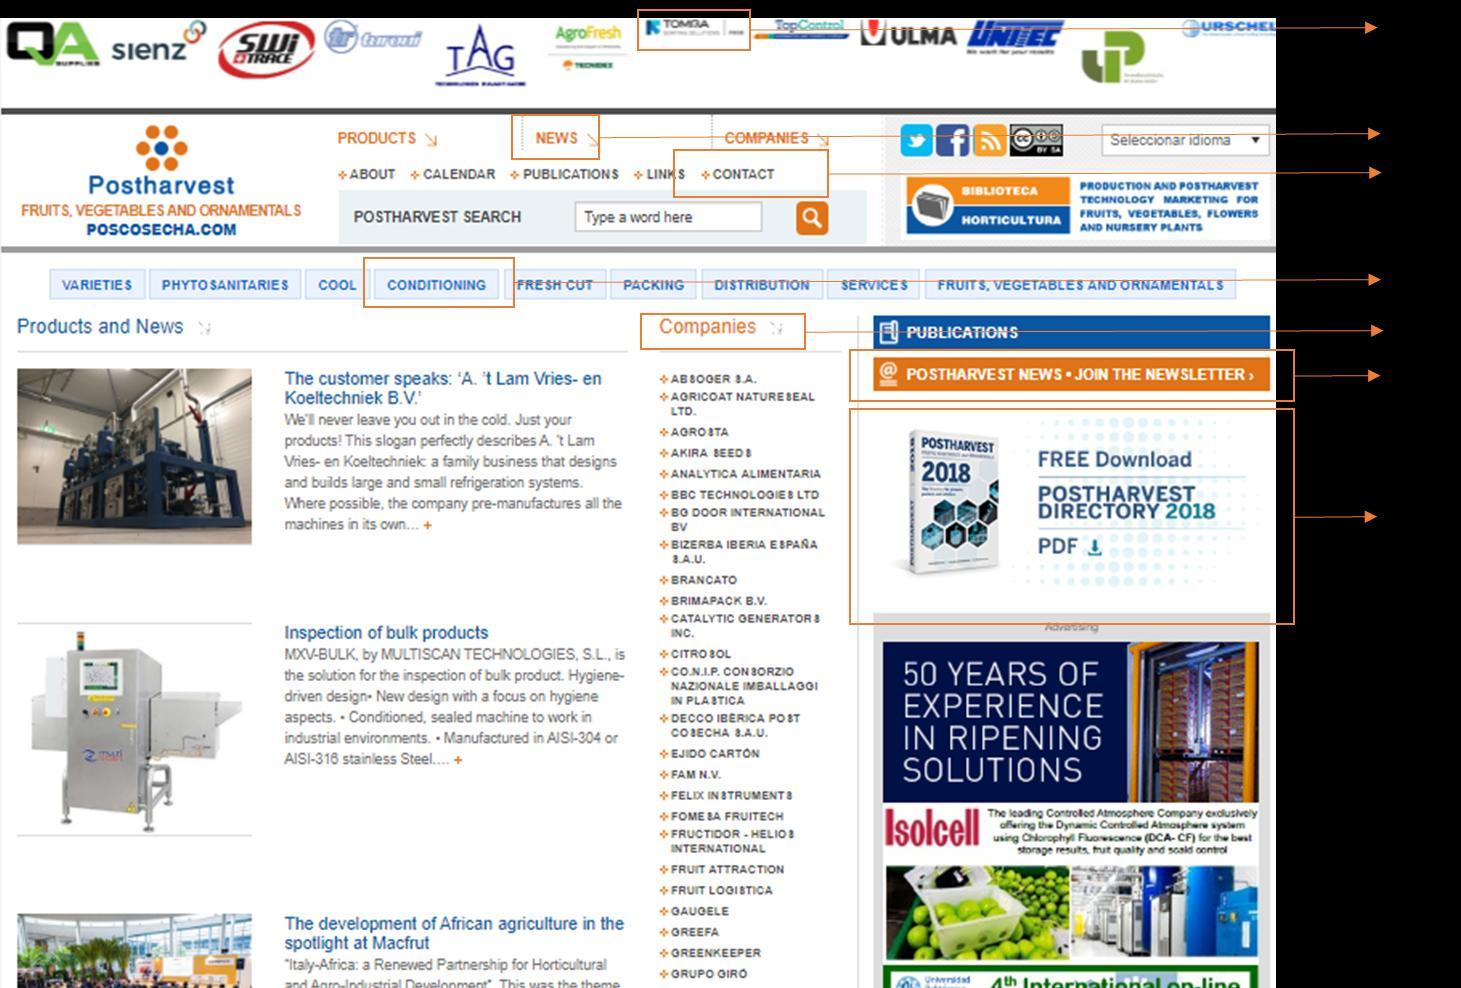Open the Twitter icon link
Viewport: 1461px width, 988px height.
pyautogui.click(x=916, y=141)
